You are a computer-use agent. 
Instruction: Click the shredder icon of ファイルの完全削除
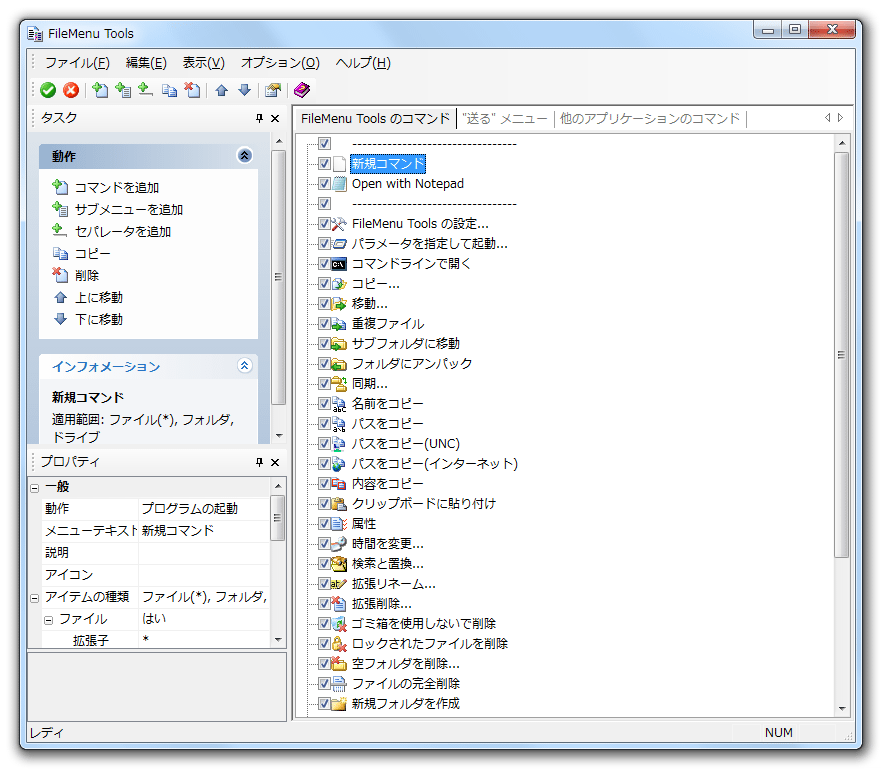tap(339, 684)
